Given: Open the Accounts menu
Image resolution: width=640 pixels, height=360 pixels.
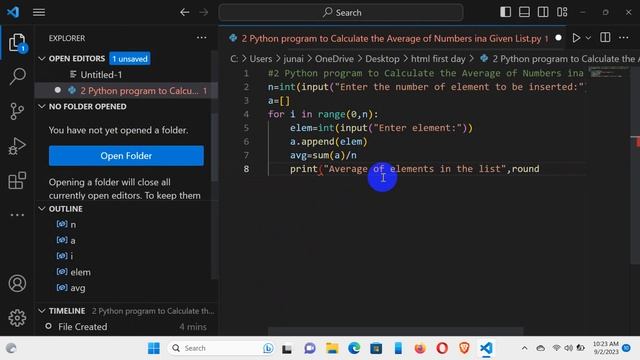Looking at the screenshot, I should pos(17,283).
